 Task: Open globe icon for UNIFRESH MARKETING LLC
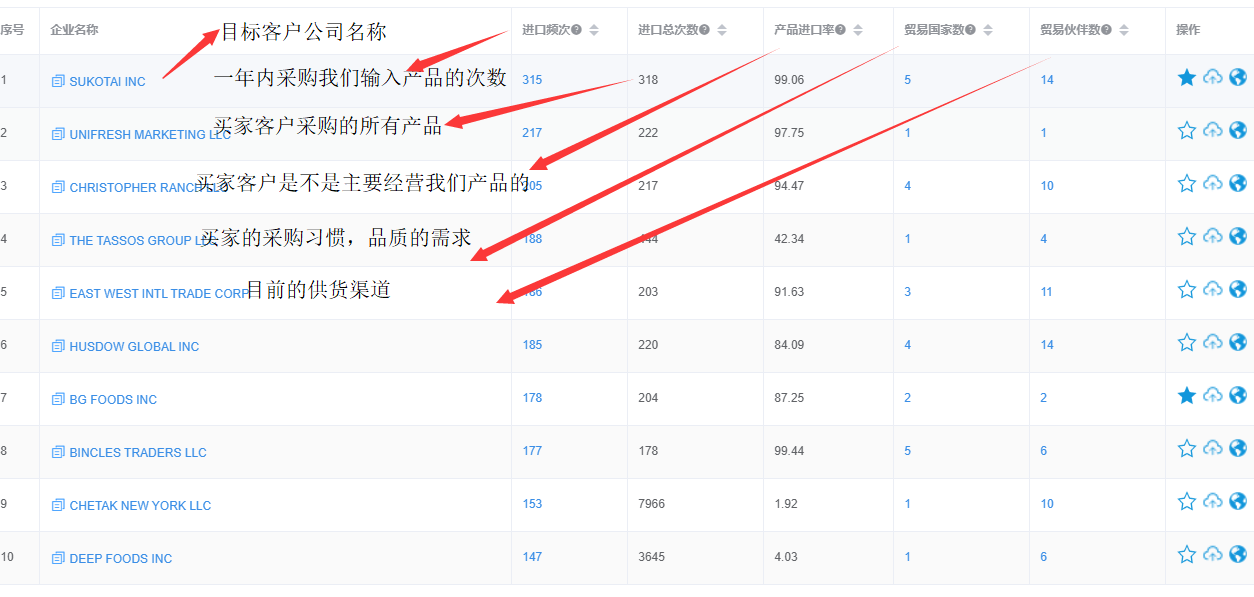point(1238,130)
